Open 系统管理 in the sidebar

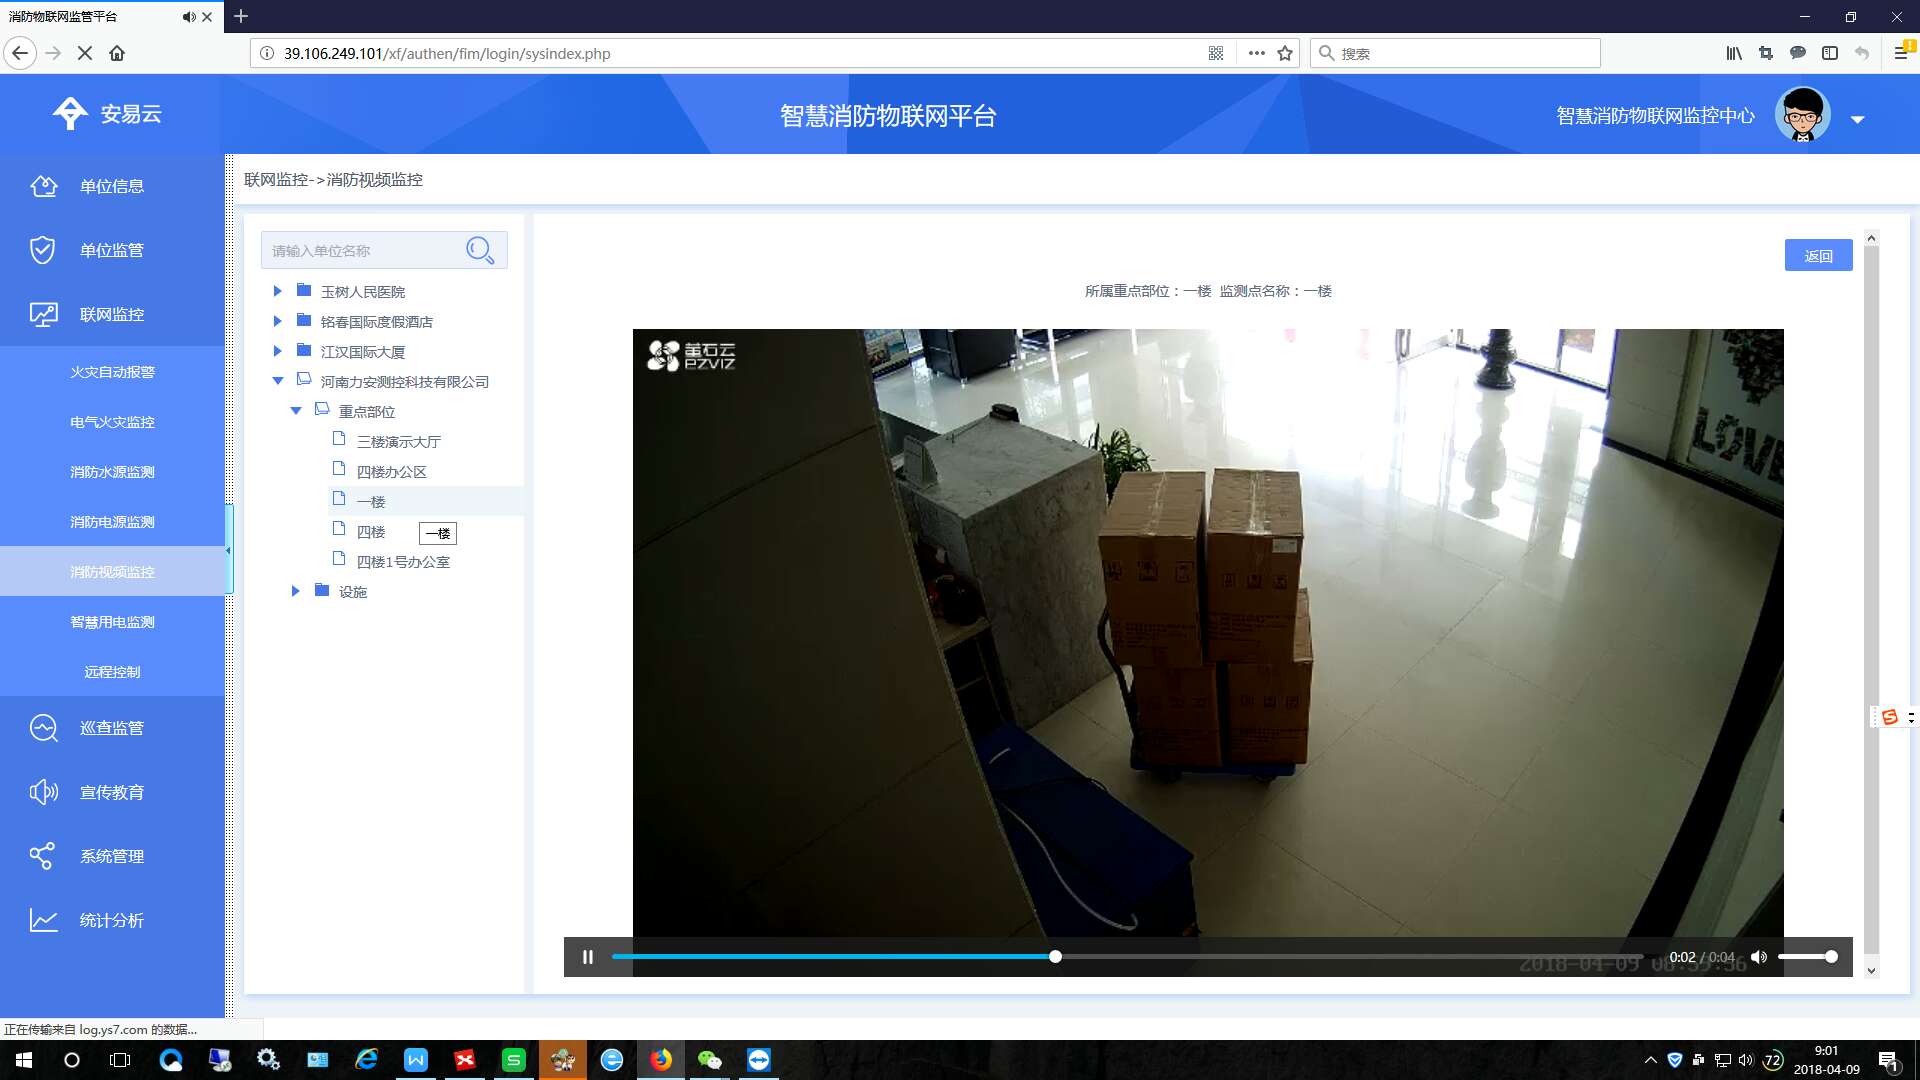pos(112,856)
